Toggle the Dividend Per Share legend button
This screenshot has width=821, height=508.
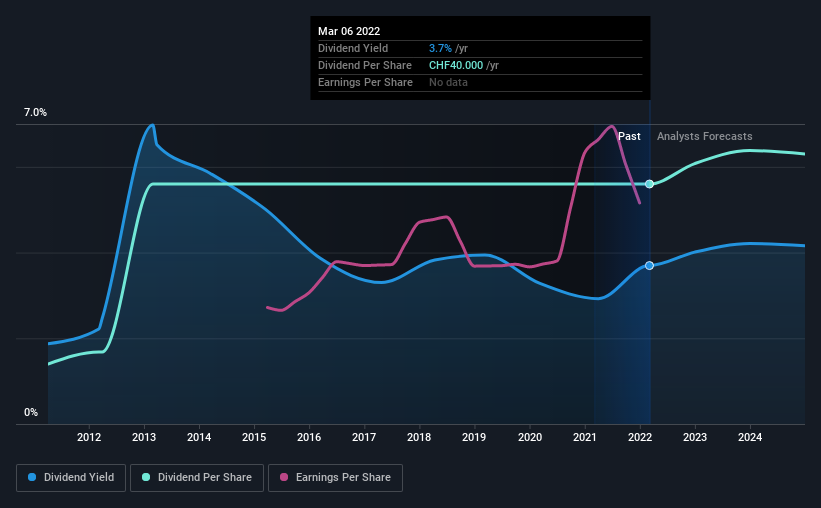[x=197, y=478]
